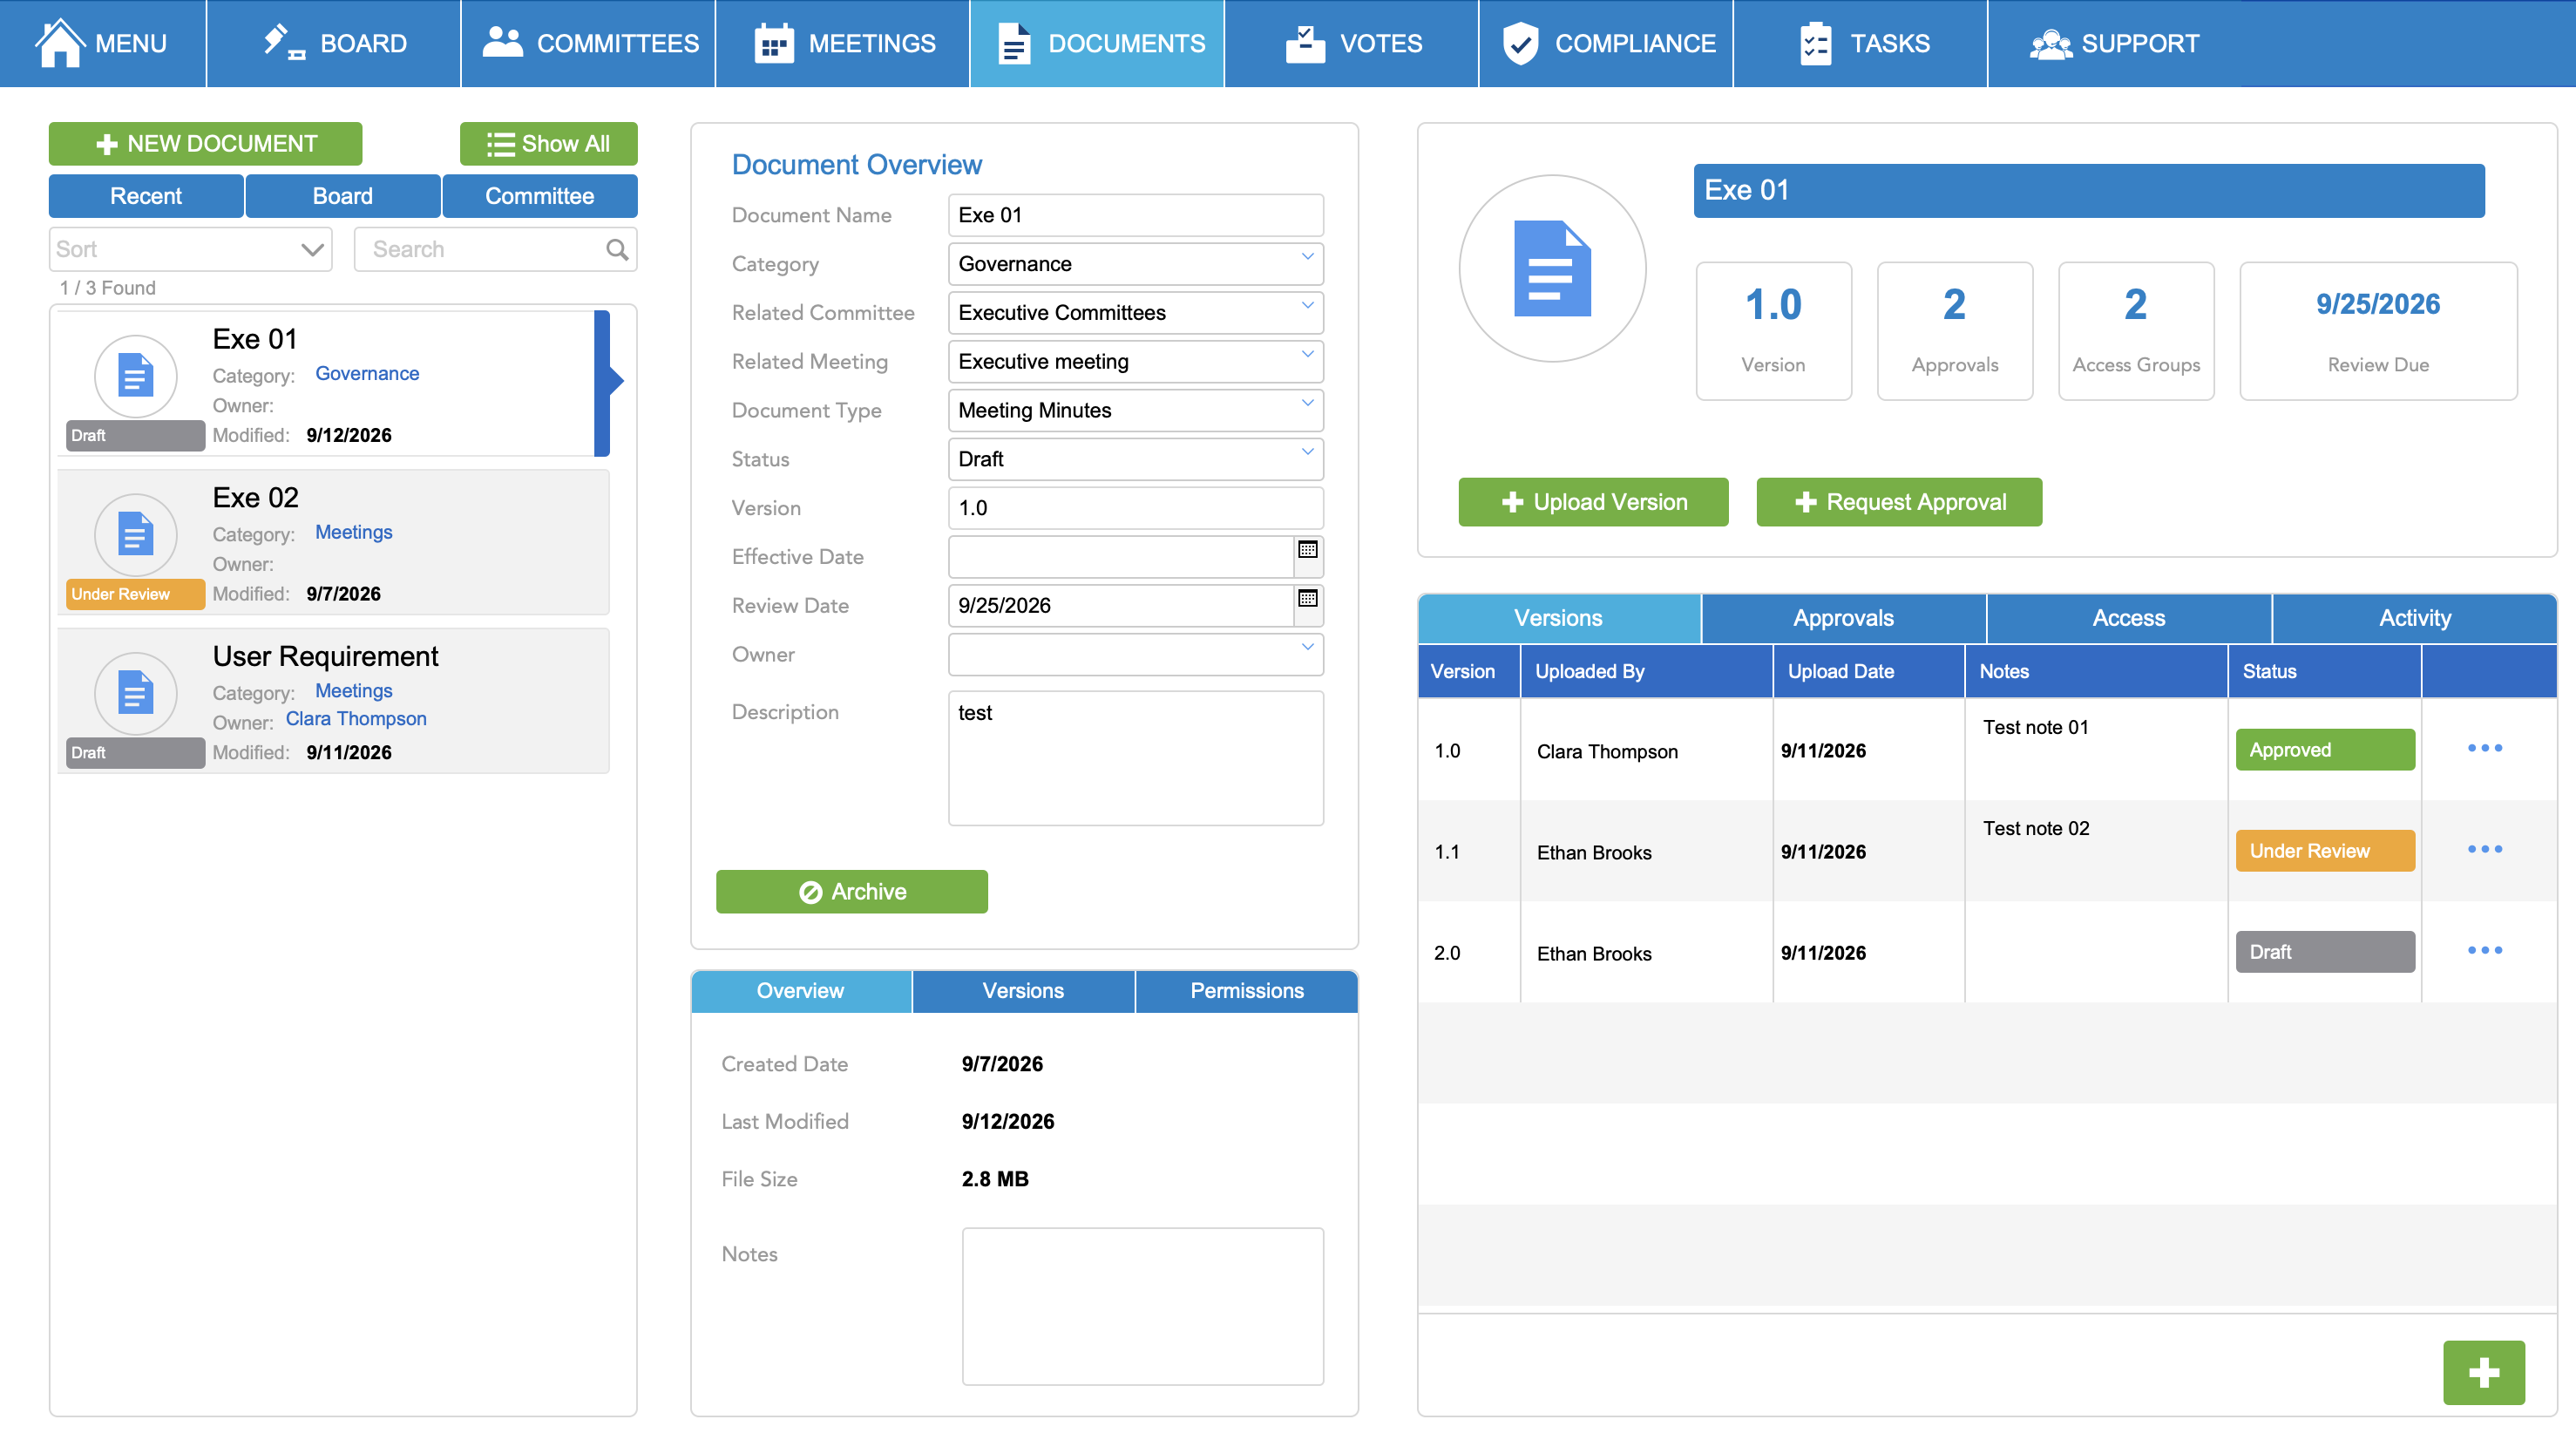Click the large document icon in the summary panel

1552,268
